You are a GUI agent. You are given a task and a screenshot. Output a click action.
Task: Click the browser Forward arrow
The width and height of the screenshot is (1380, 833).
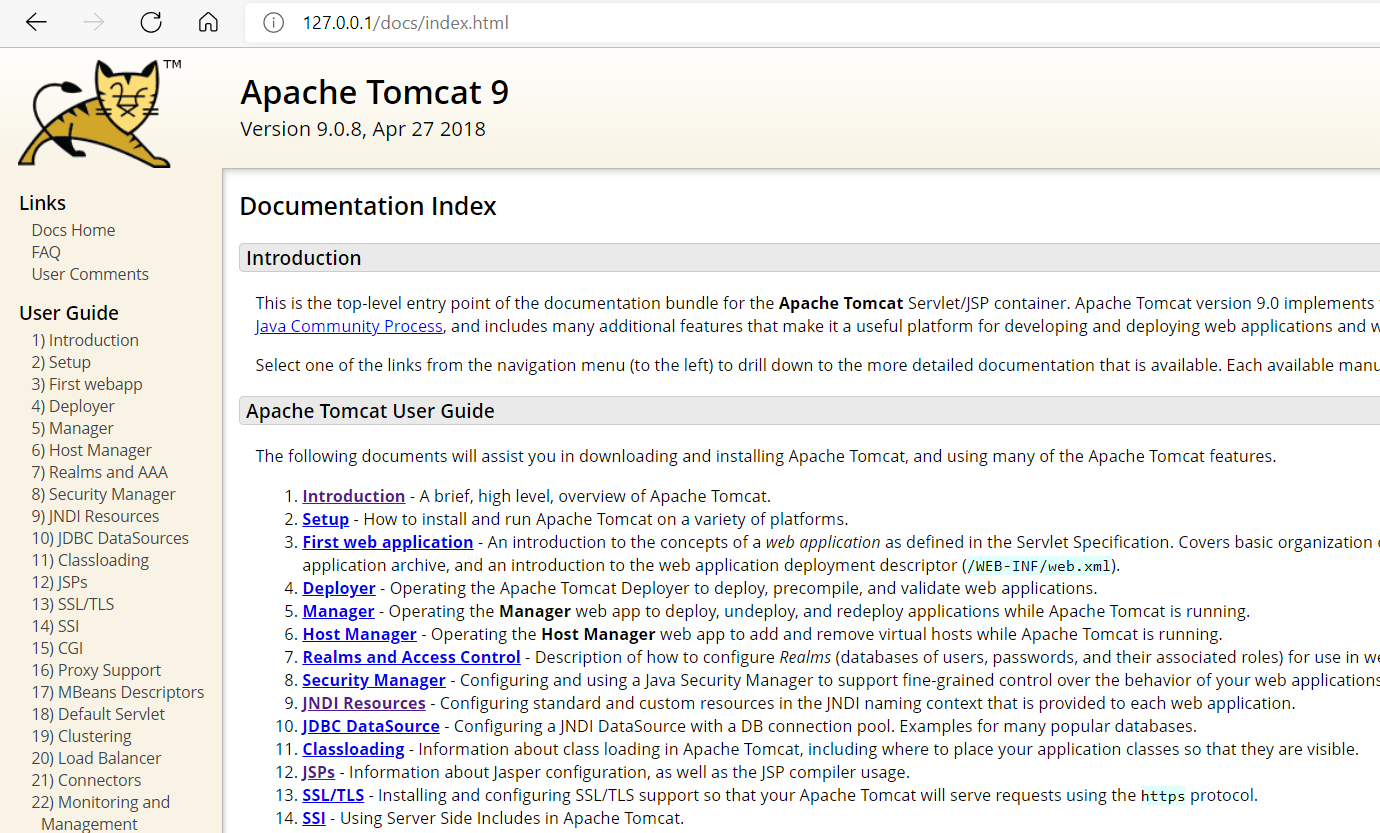point(94,22)
